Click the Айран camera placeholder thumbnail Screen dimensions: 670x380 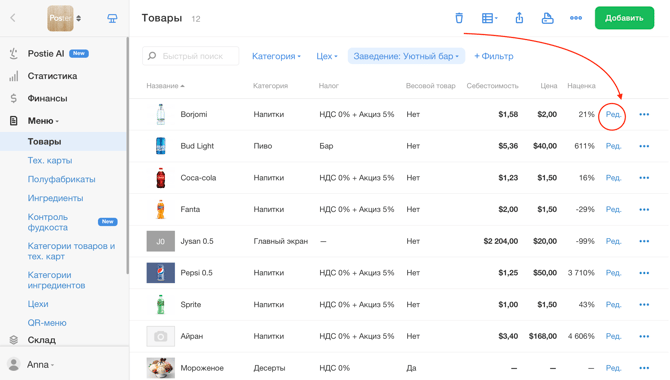click(x=161, y=336)
